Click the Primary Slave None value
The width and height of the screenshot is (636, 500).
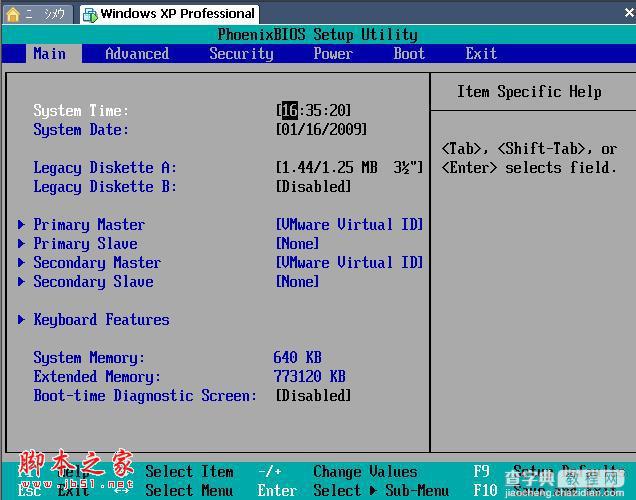point(297,243)
